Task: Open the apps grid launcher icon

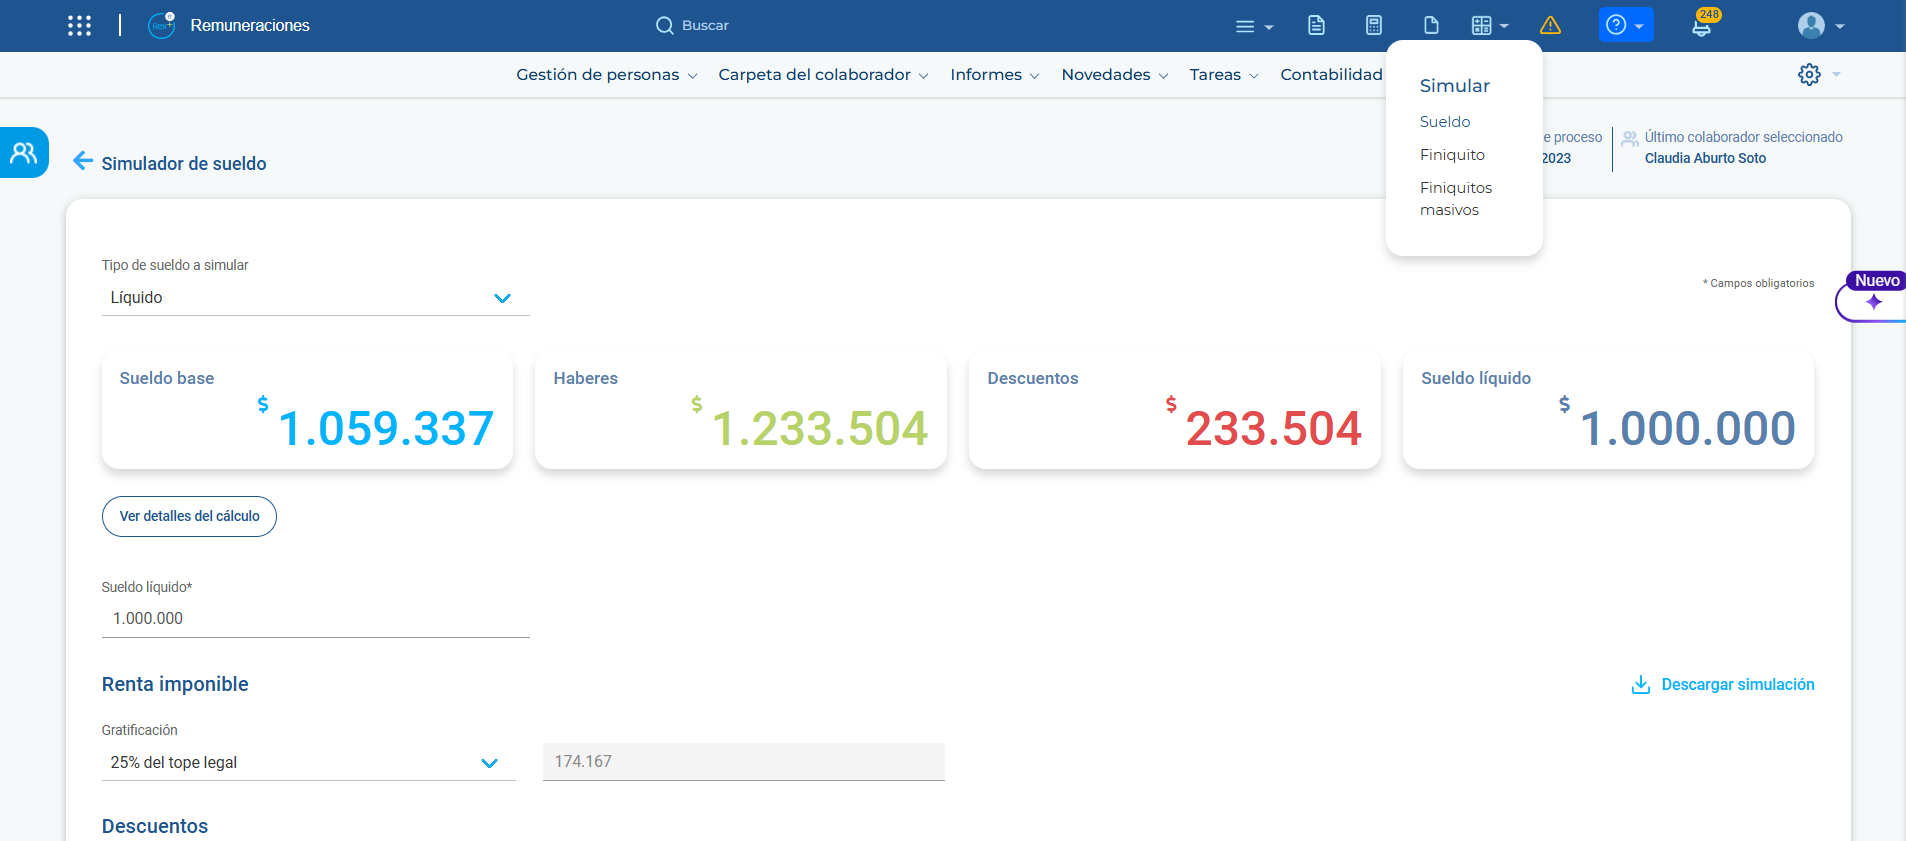Action: [79, 26]
